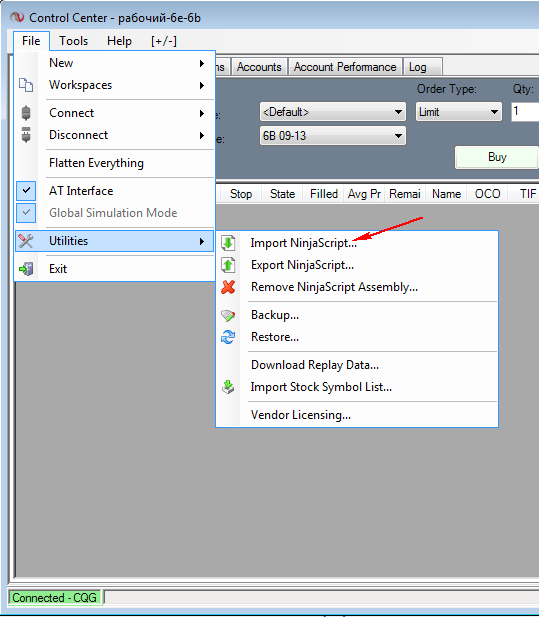Click the Backup icon
The image size is (539, 617).
click(228, 315)
